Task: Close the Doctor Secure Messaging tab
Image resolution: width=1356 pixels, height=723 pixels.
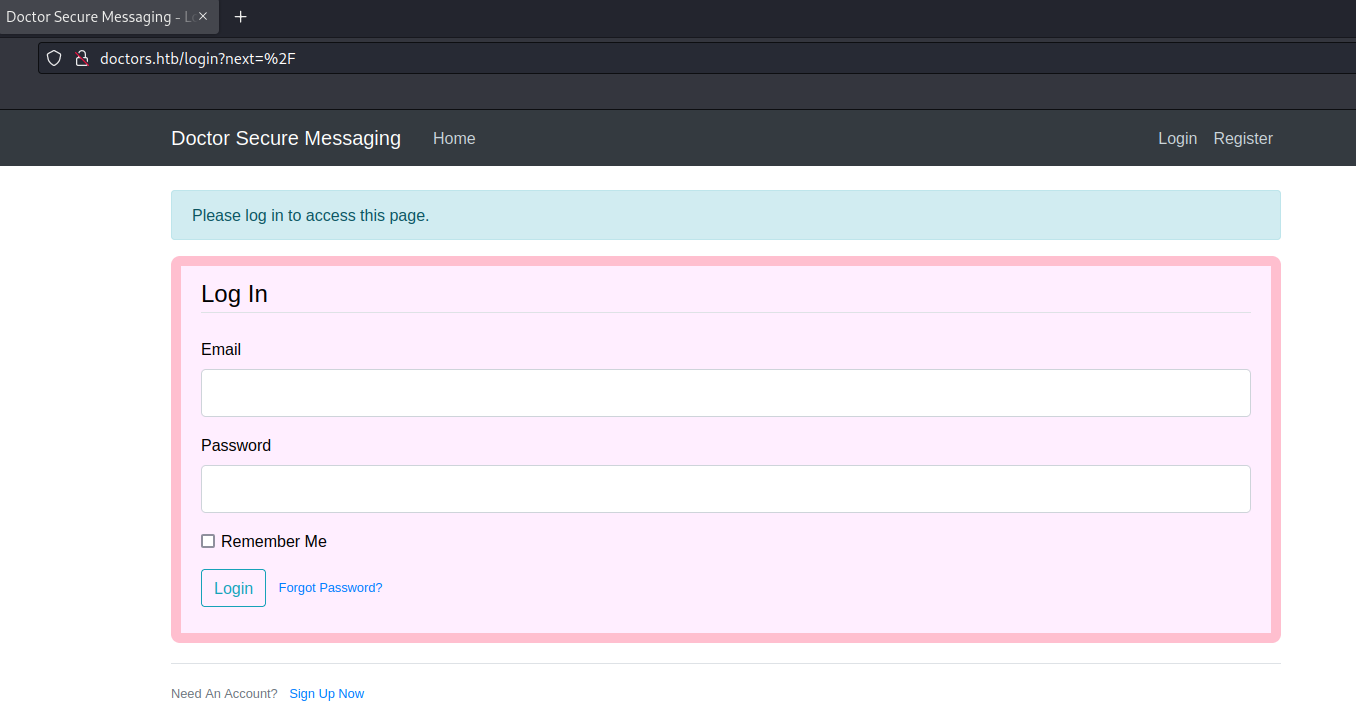Action: pos(203,17)
